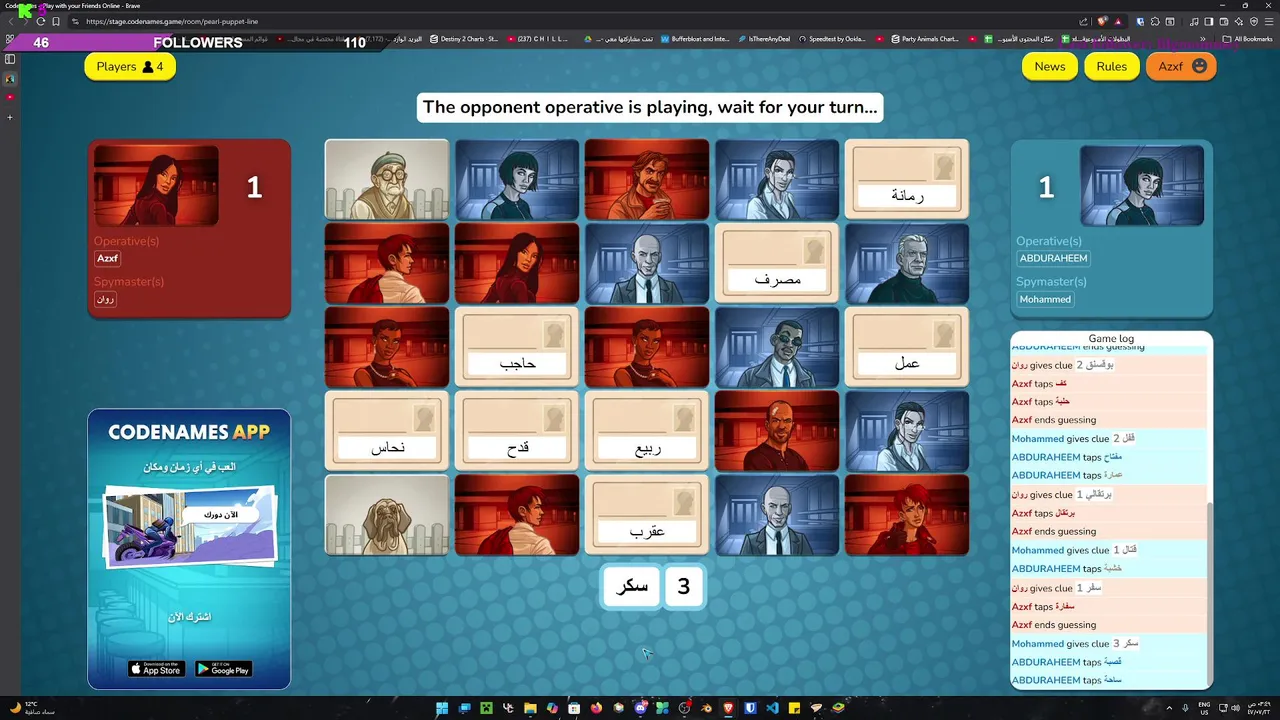Open the App Store download badge
This screenshot has width=1280, height=720.
click(157, 669)
